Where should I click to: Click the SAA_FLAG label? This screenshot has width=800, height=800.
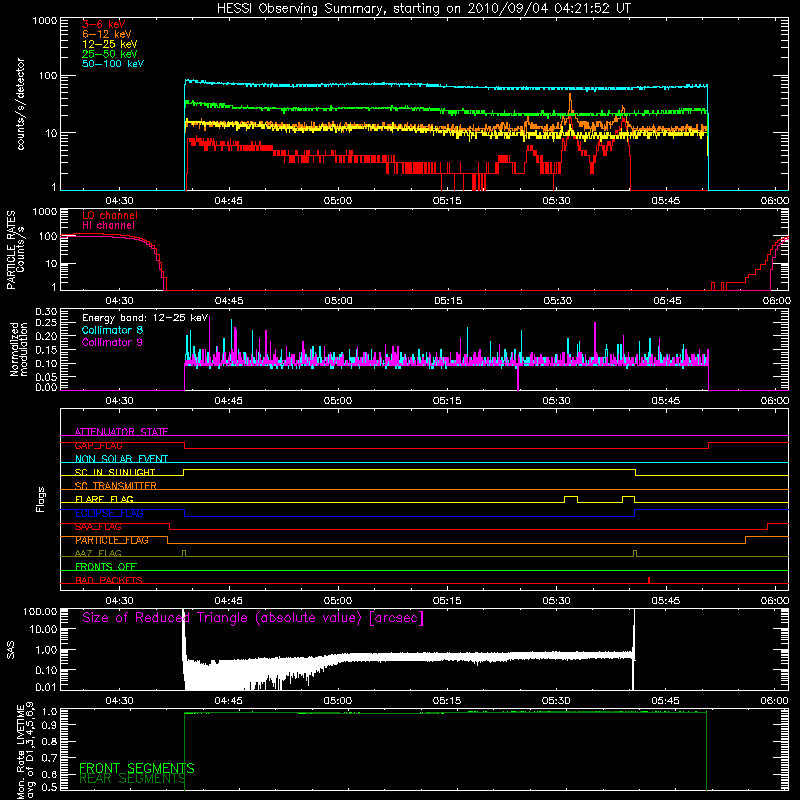pyautogui.click(x=98, y=527)
